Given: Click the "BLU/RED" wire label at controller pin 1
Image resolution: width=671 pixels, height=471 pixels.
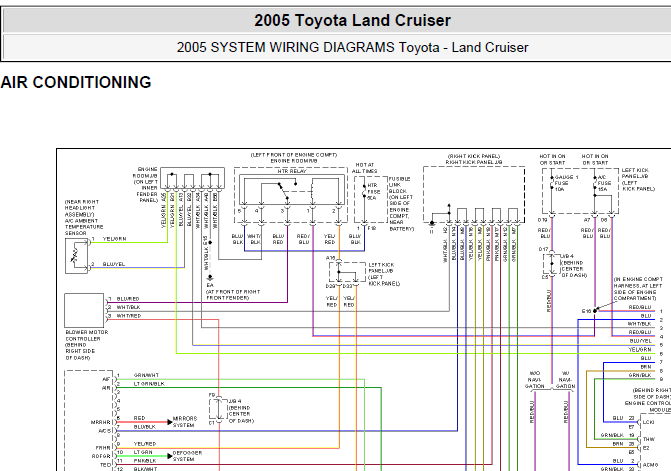Looking at the screenshot, I should click(128, 299).
